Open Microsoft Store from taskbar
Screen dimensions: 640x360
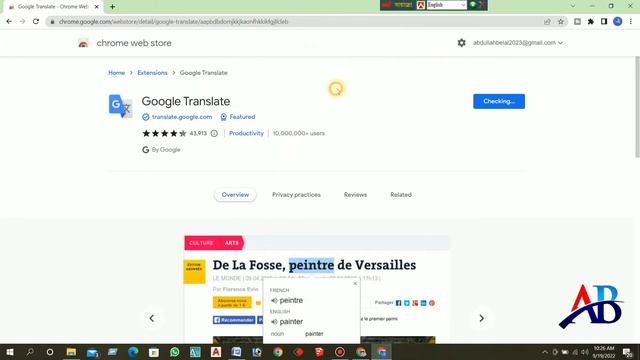[154, 352]
